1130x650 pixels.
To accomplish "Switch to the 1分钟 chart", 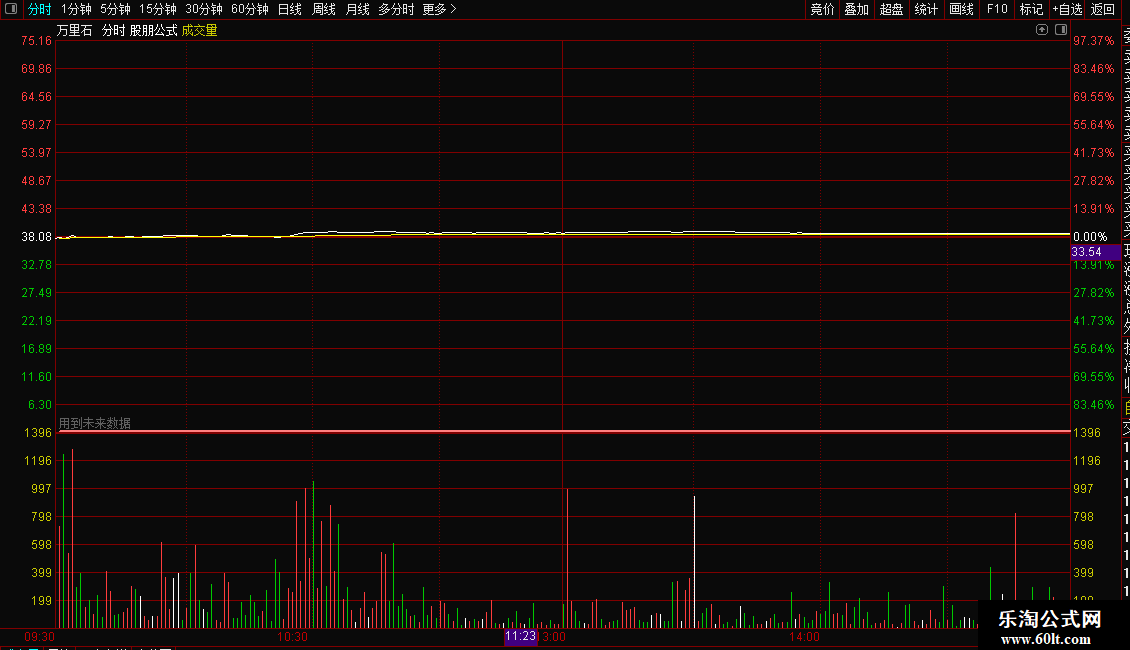I will click(76, 9).
